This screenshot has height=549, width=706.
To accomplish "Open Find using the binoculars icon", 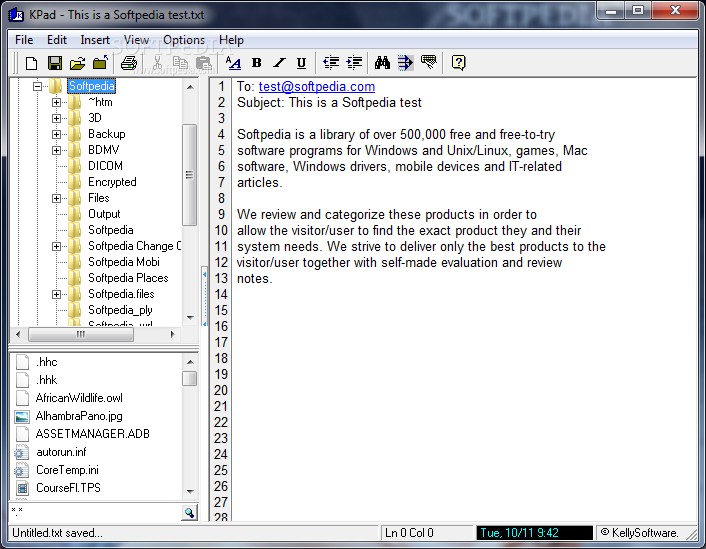I will coord(382,63).
